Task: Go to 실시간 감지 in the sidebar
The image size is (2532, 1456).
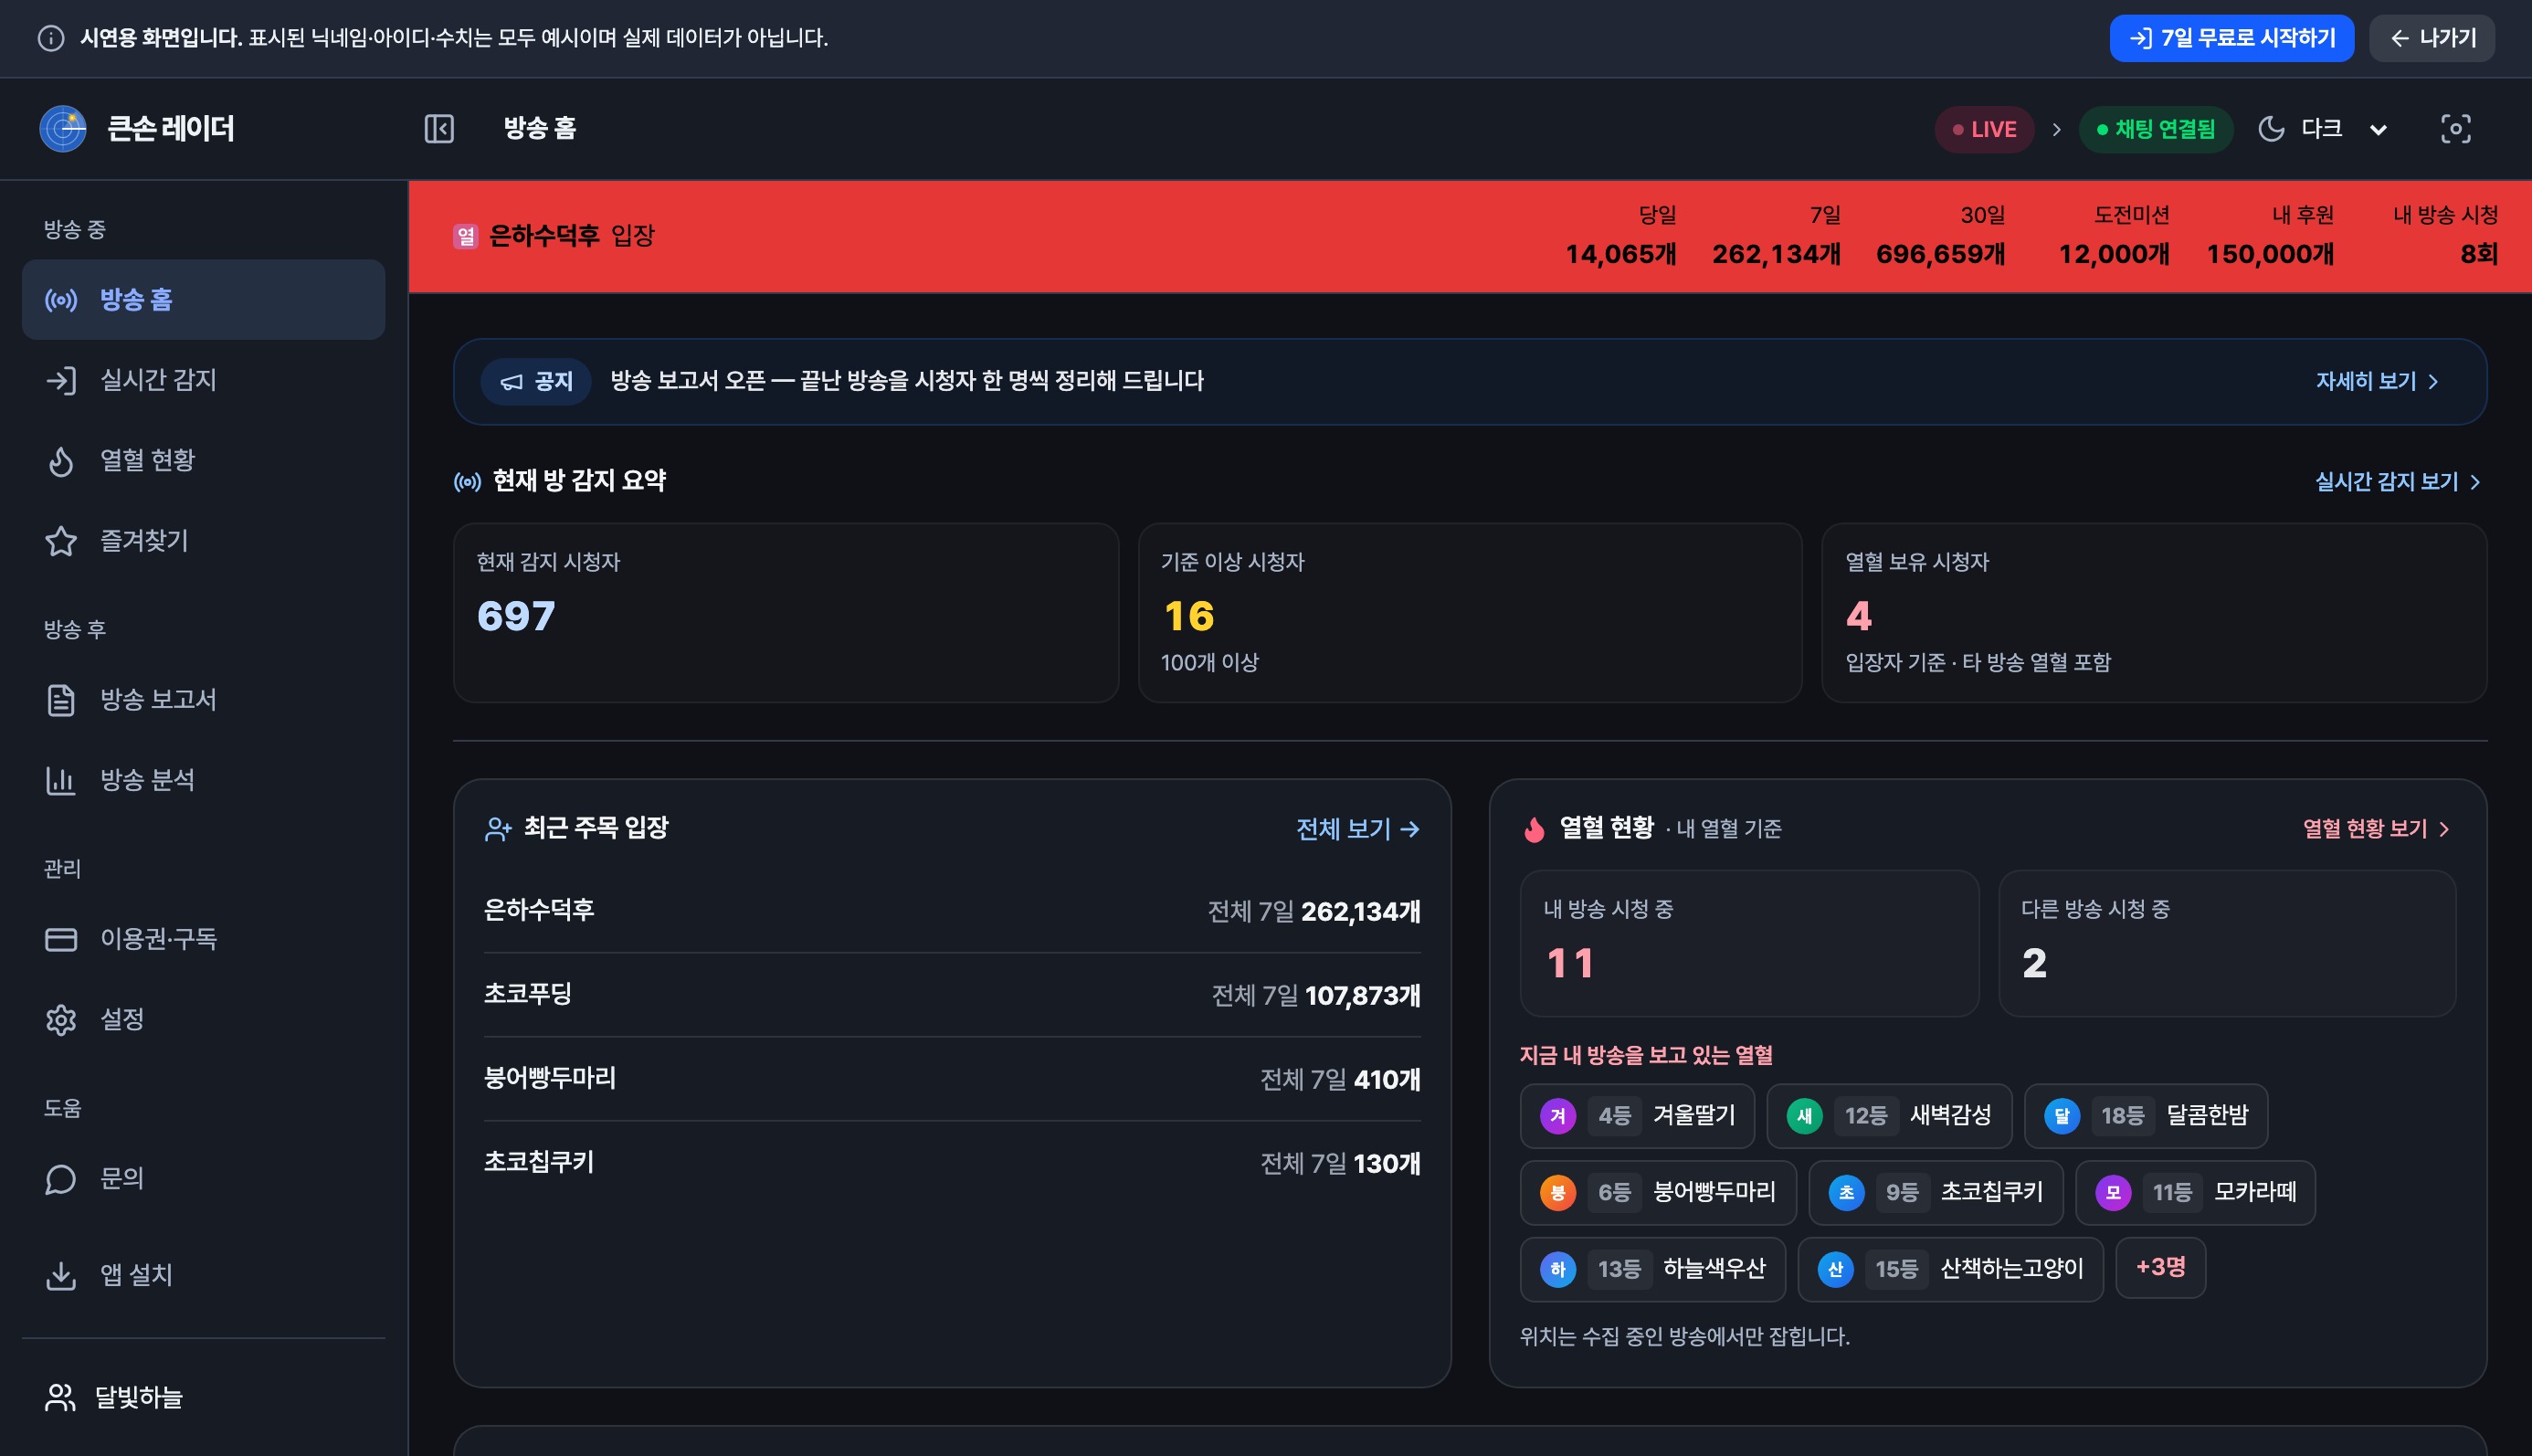Action: coord(203,380)
